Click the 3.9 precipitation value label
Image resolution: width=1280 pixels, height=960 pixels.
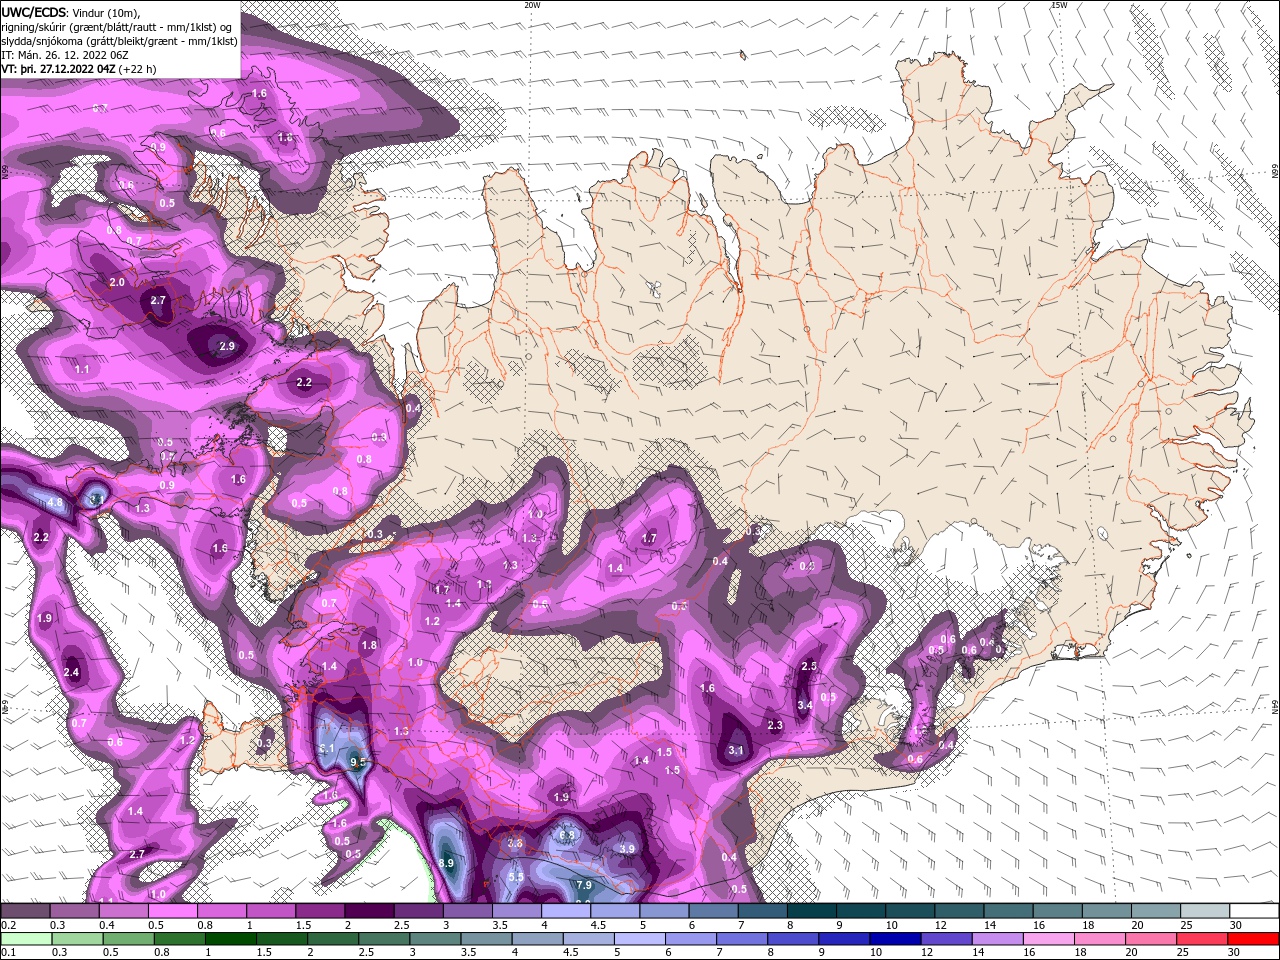pyautogui.click(x=627, y=849)
